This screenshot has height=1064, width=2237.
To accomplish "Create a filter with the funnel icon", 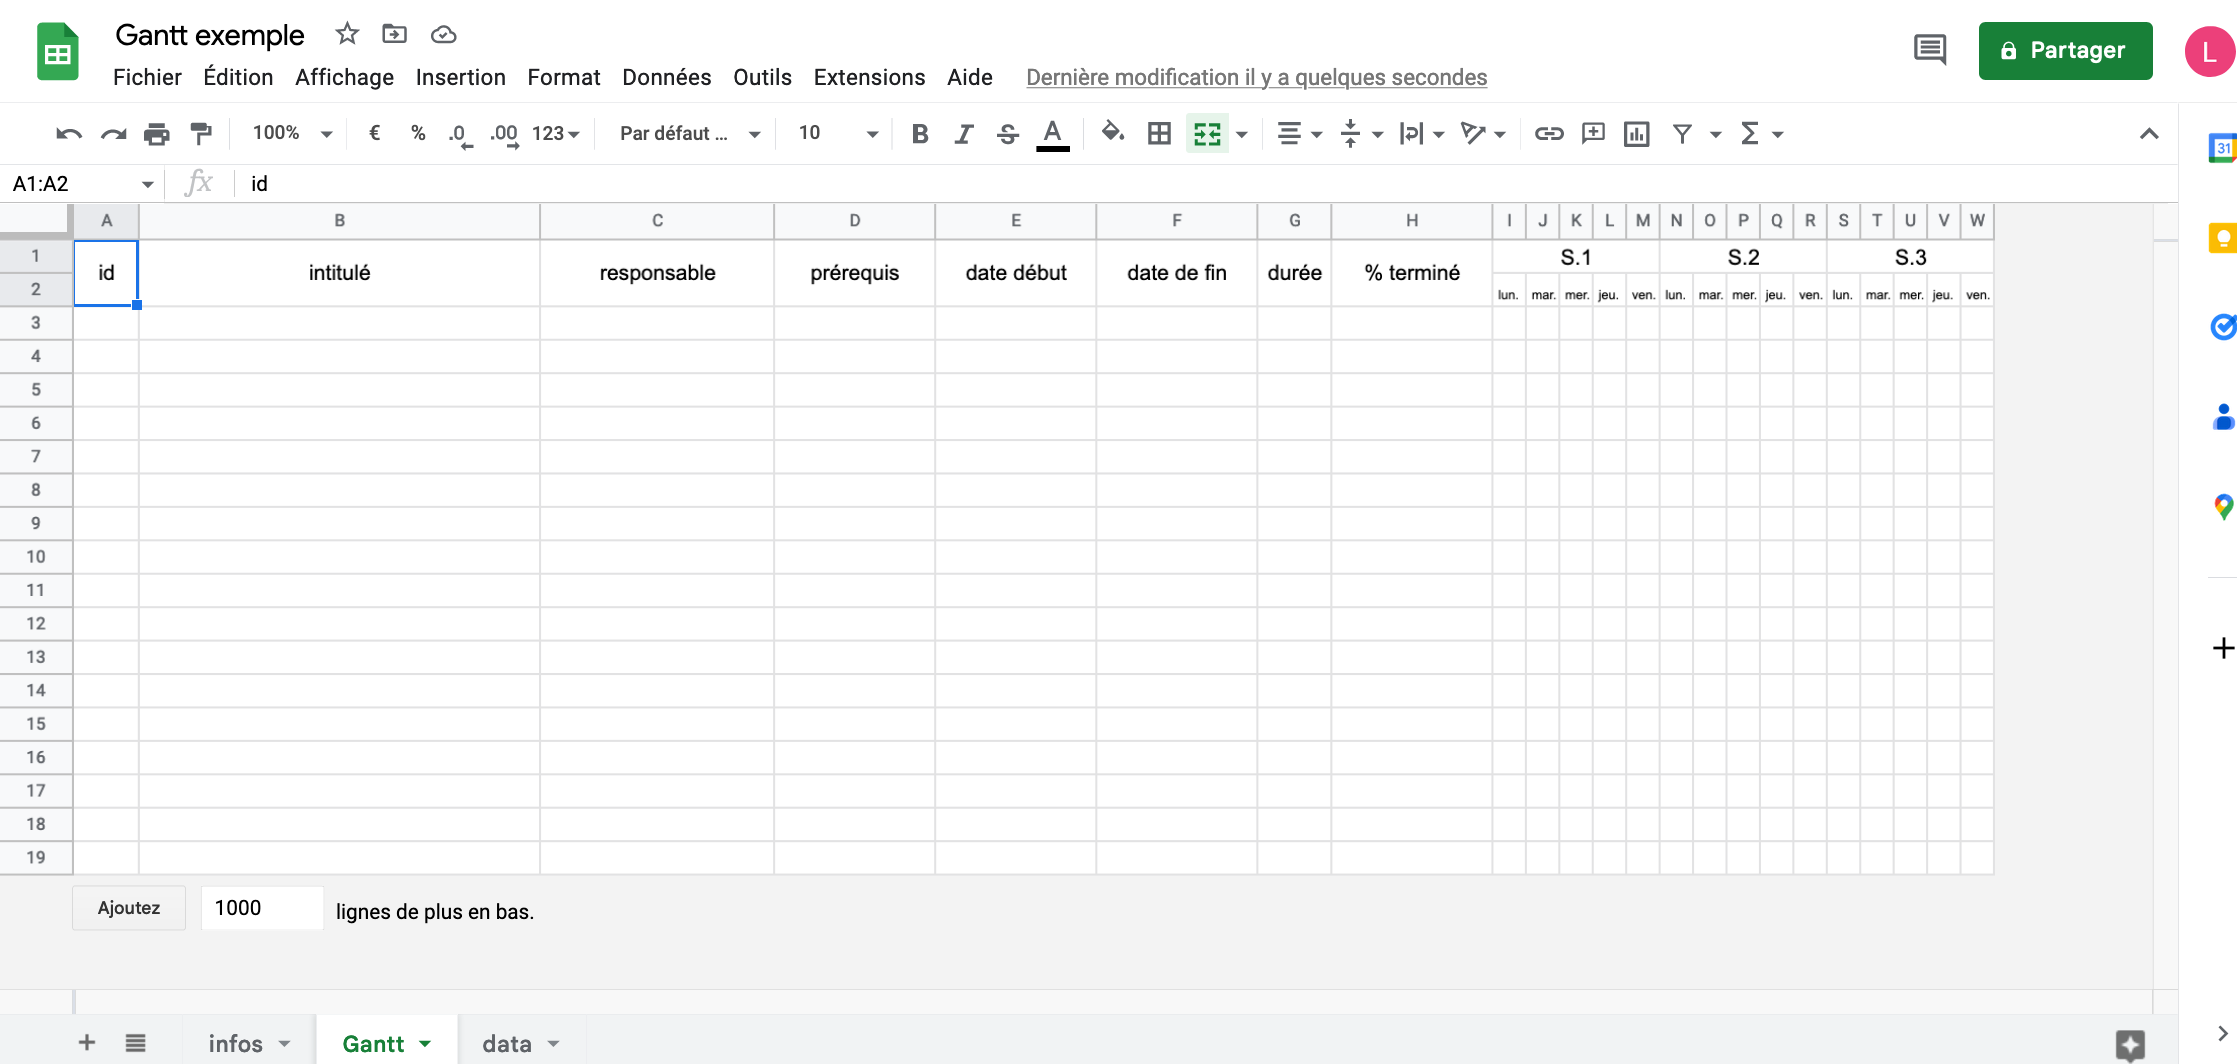I will (x=1683, y=134).
